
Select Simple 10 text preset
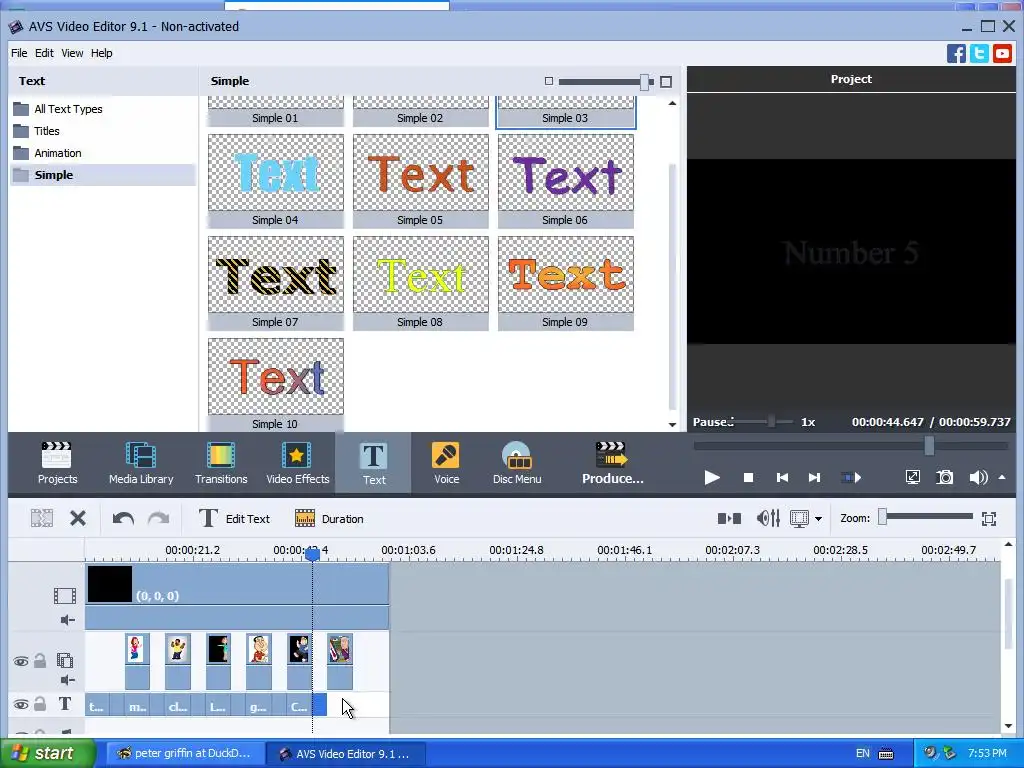click(x=276, y=384)
